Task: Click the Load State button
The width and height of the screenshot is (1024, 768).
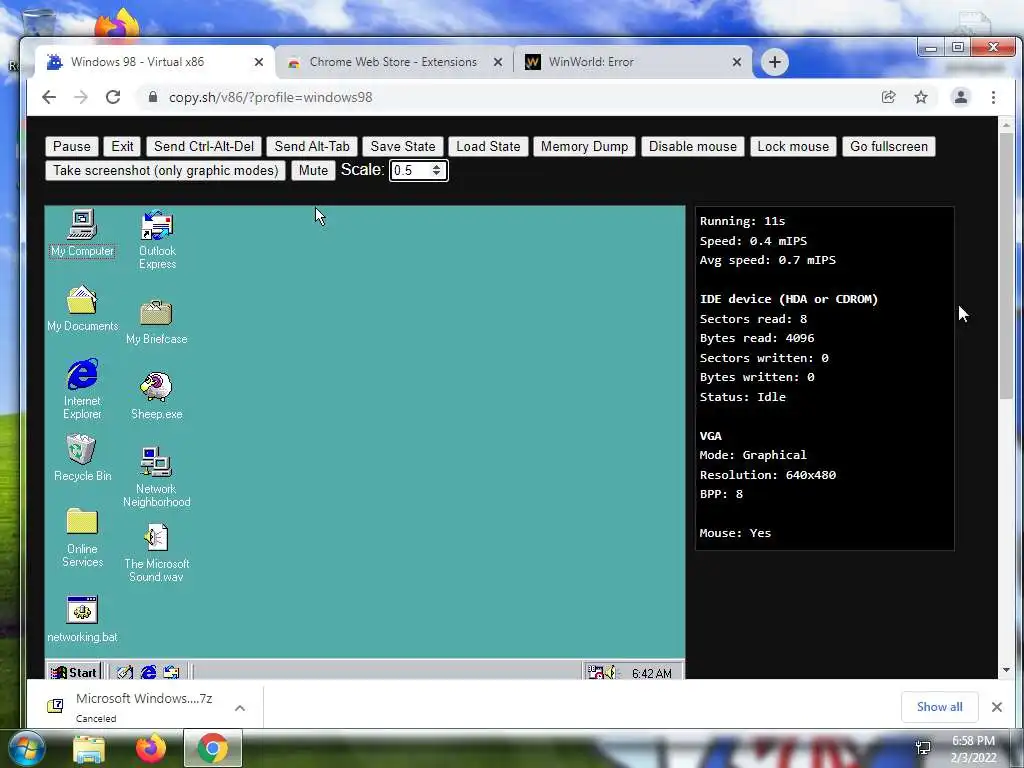Action: coord(488,146)
